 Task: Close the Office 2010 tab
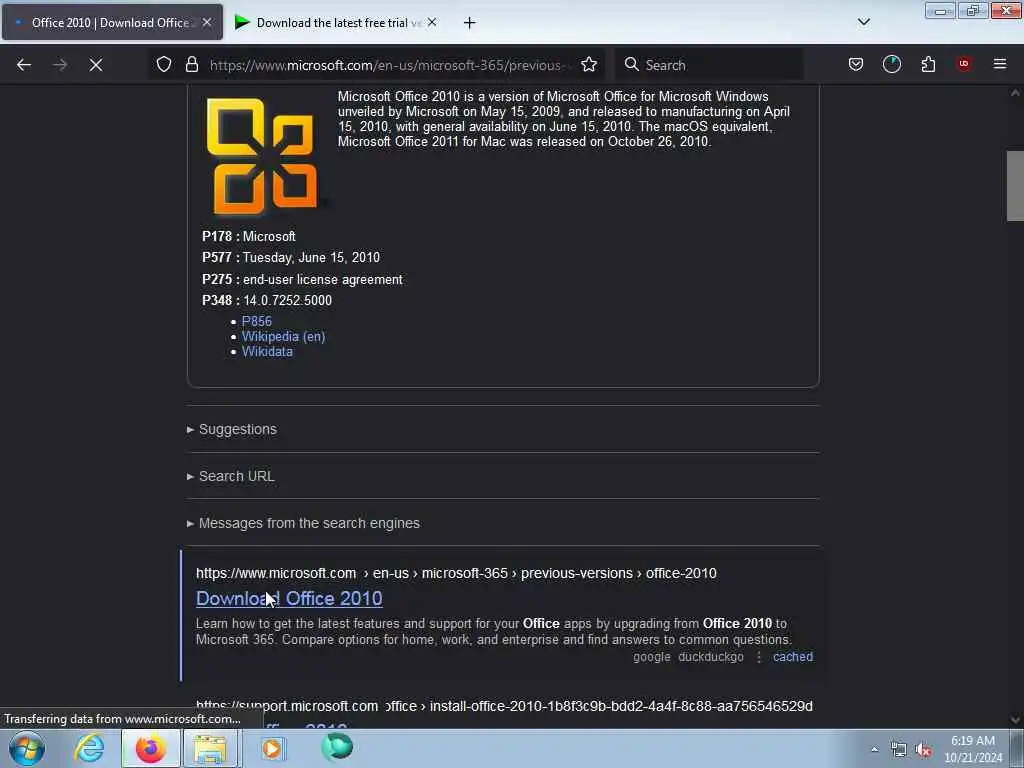[x=207, y=22]
